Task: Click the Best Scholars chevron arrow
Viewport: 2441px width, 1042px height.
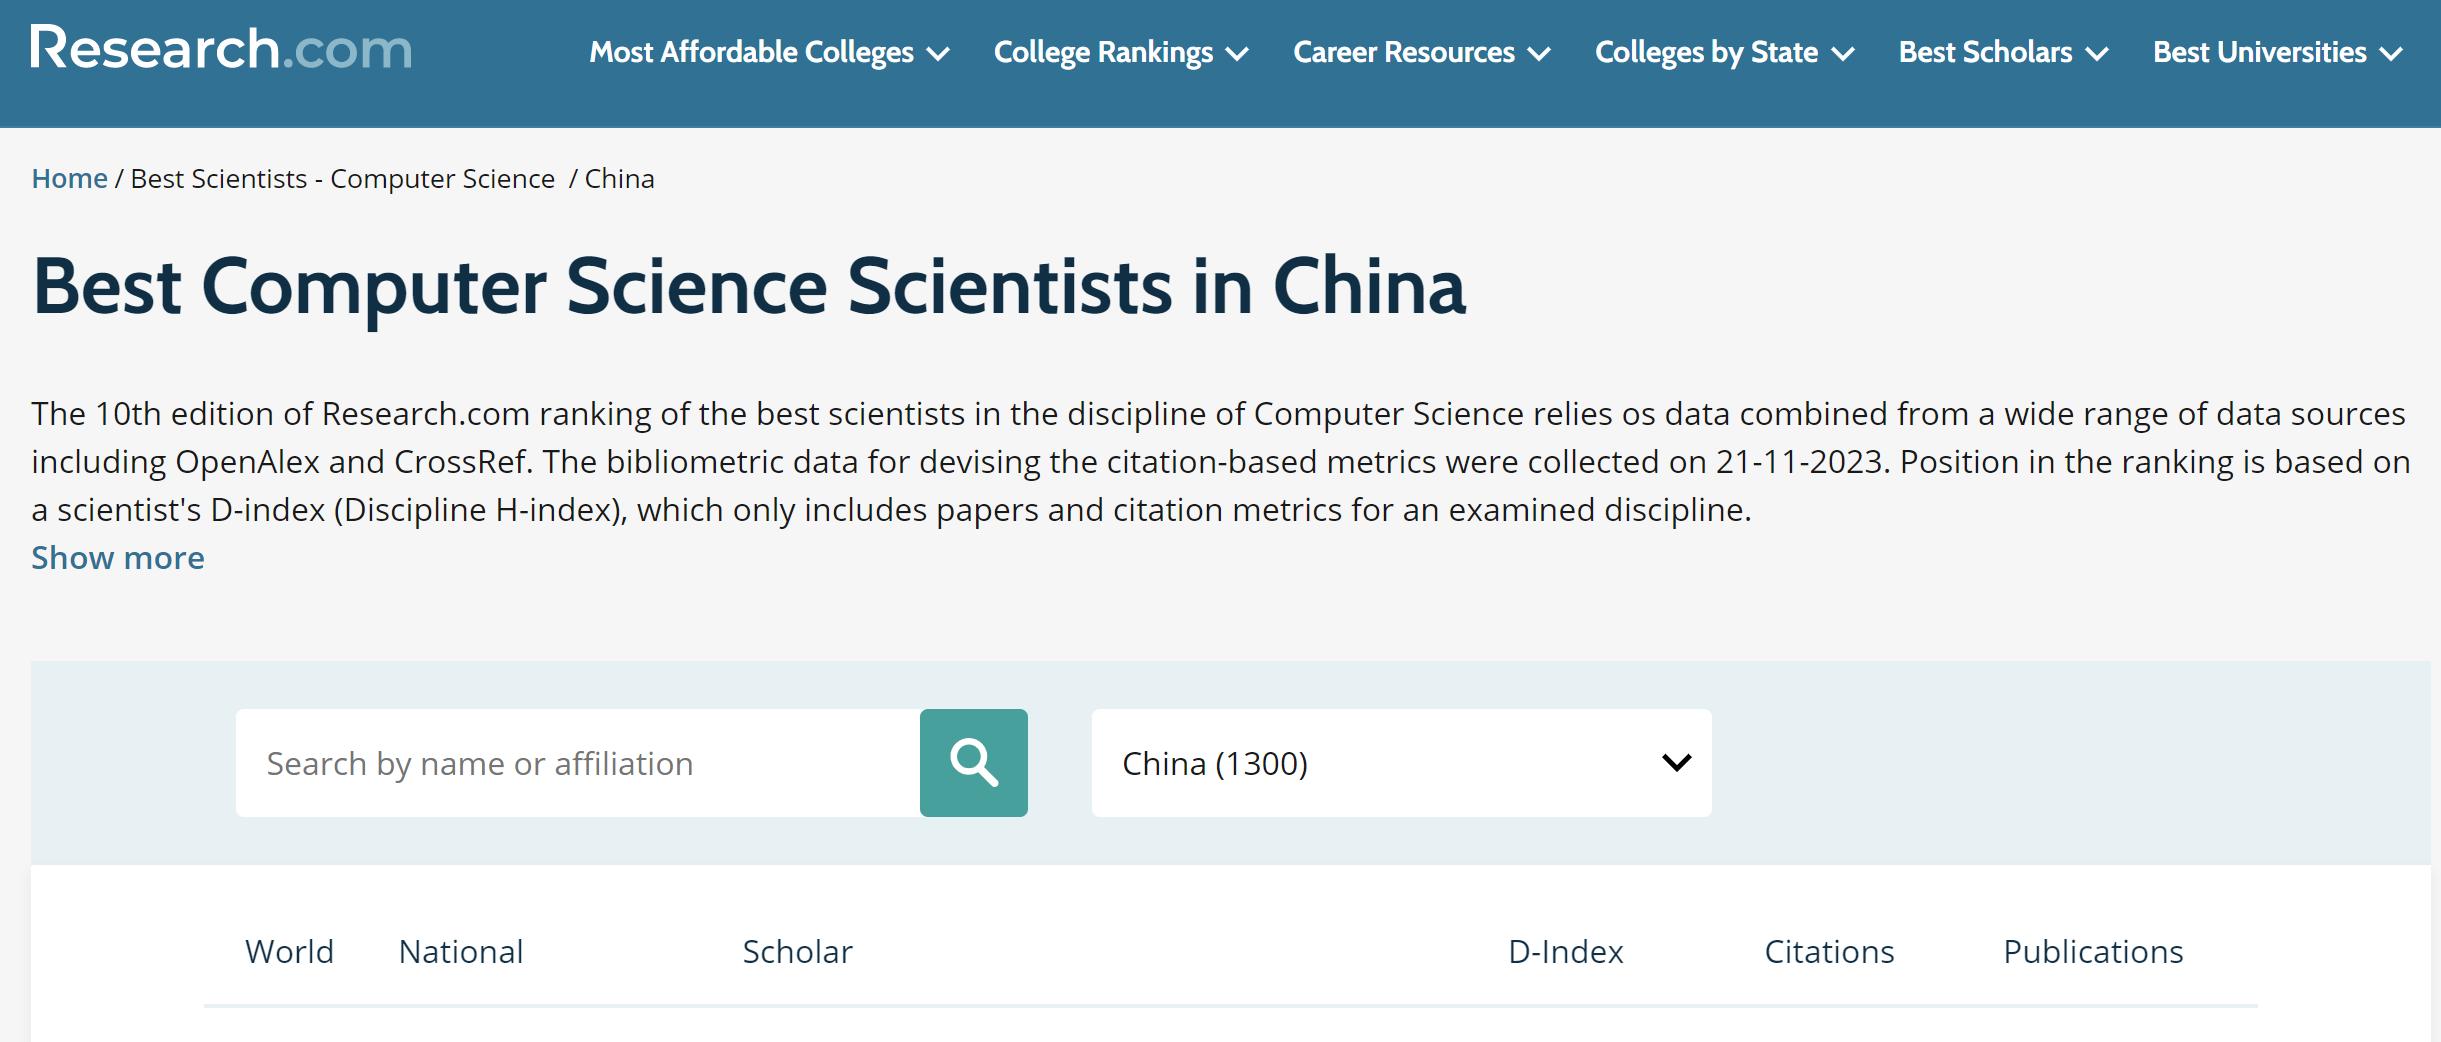Action: tap(2096, 54)
